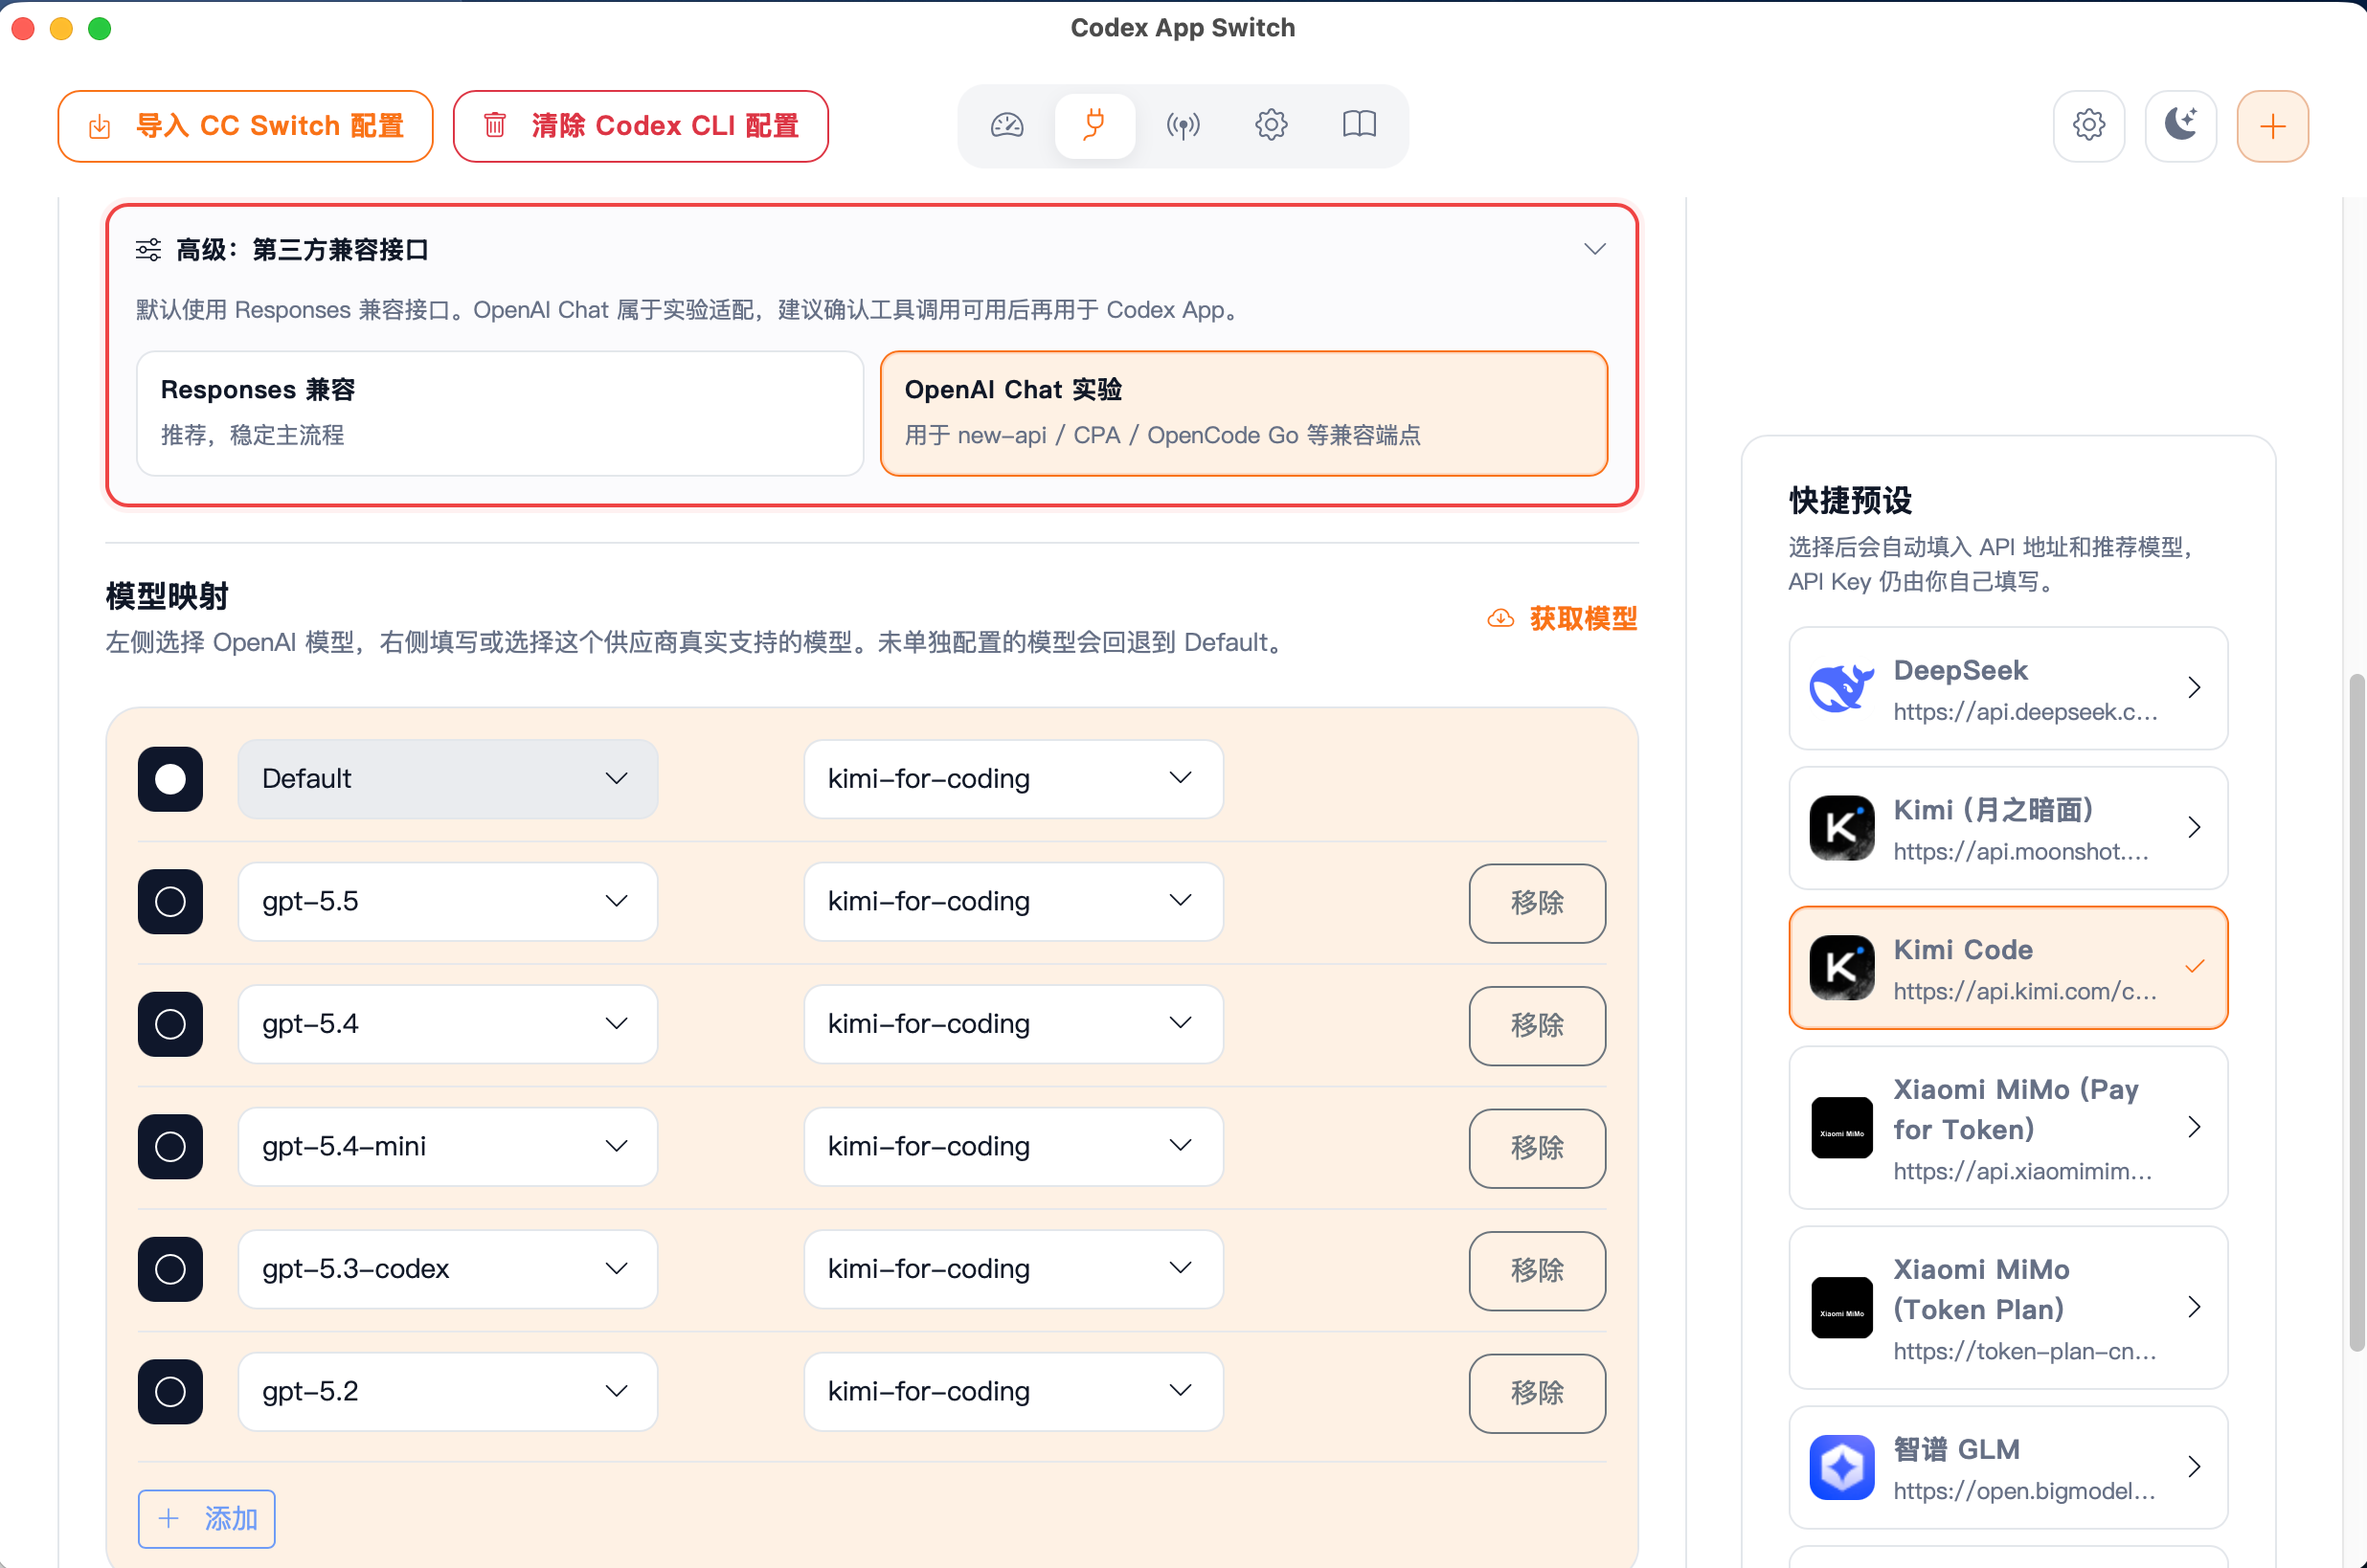Select the Responses 兼容 option
Screen dimensions: 2367x1568
coord(500,413)
